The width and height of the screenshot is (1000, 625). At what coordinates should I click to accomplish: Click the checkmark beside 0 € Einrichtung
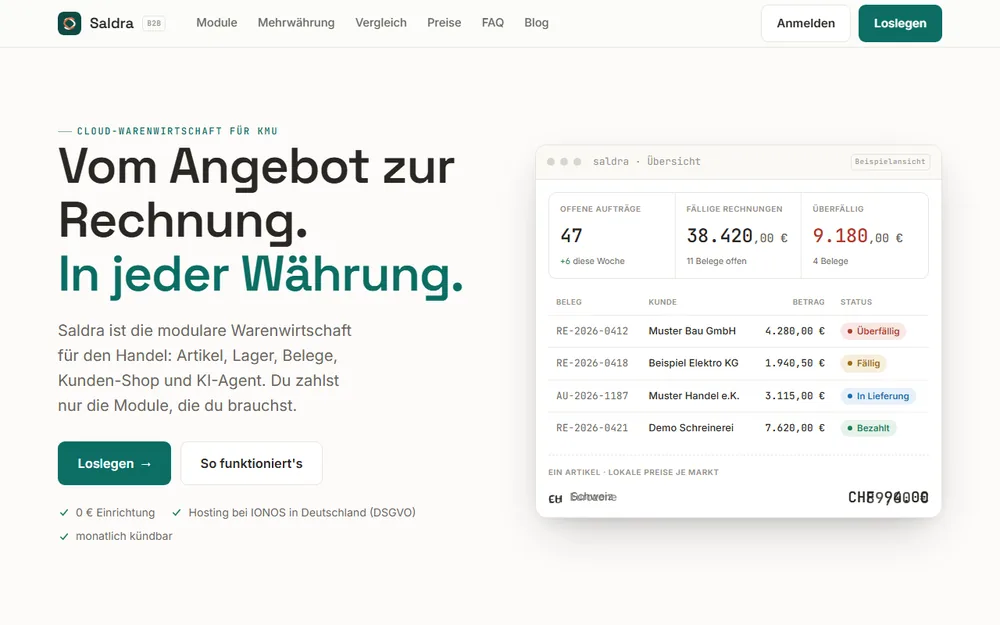(x=64, y=513)
